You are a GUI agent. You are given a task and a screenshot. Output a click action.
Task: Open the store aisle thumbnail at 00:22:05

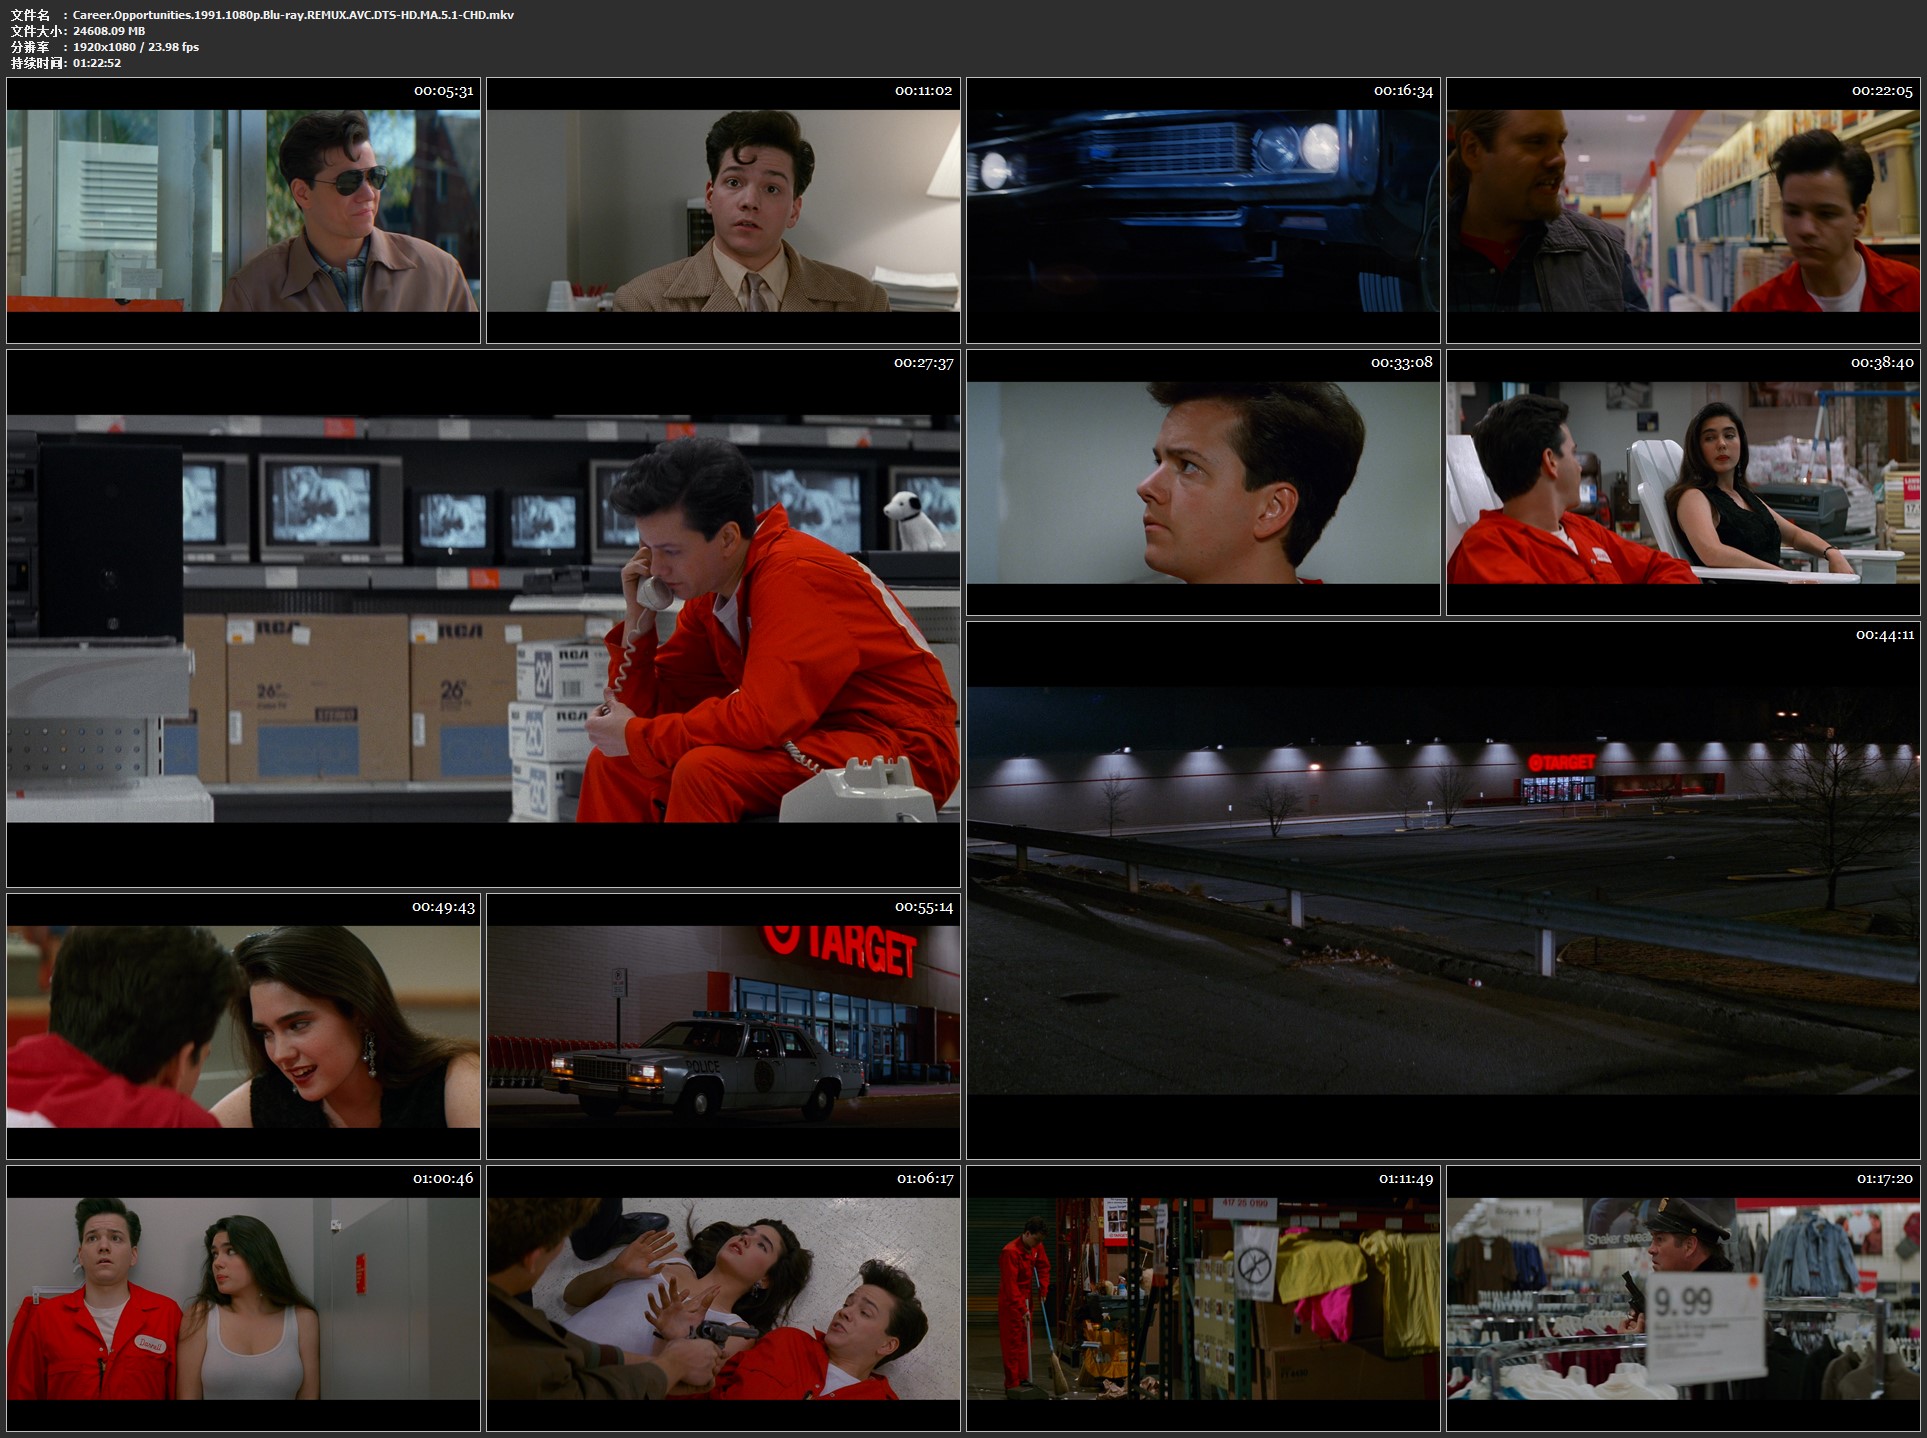point(1683,211)
